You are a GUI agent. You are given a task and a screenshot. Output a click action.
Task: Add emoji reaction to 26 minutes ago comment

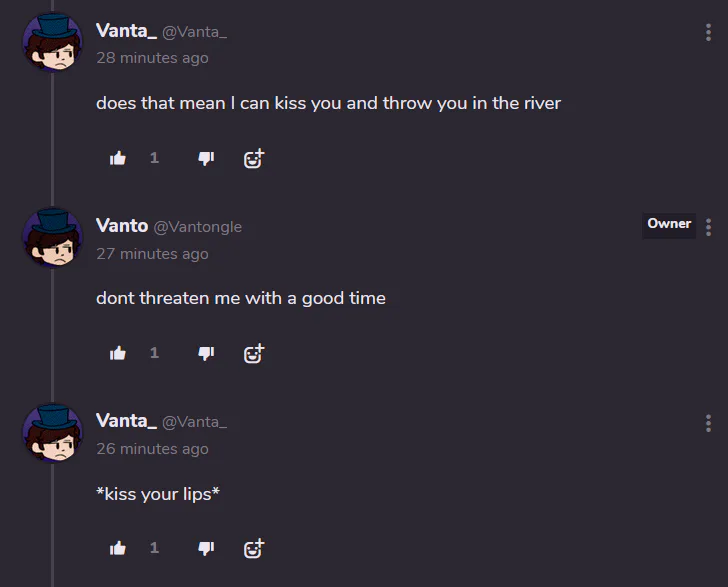[x=254, y=548]
